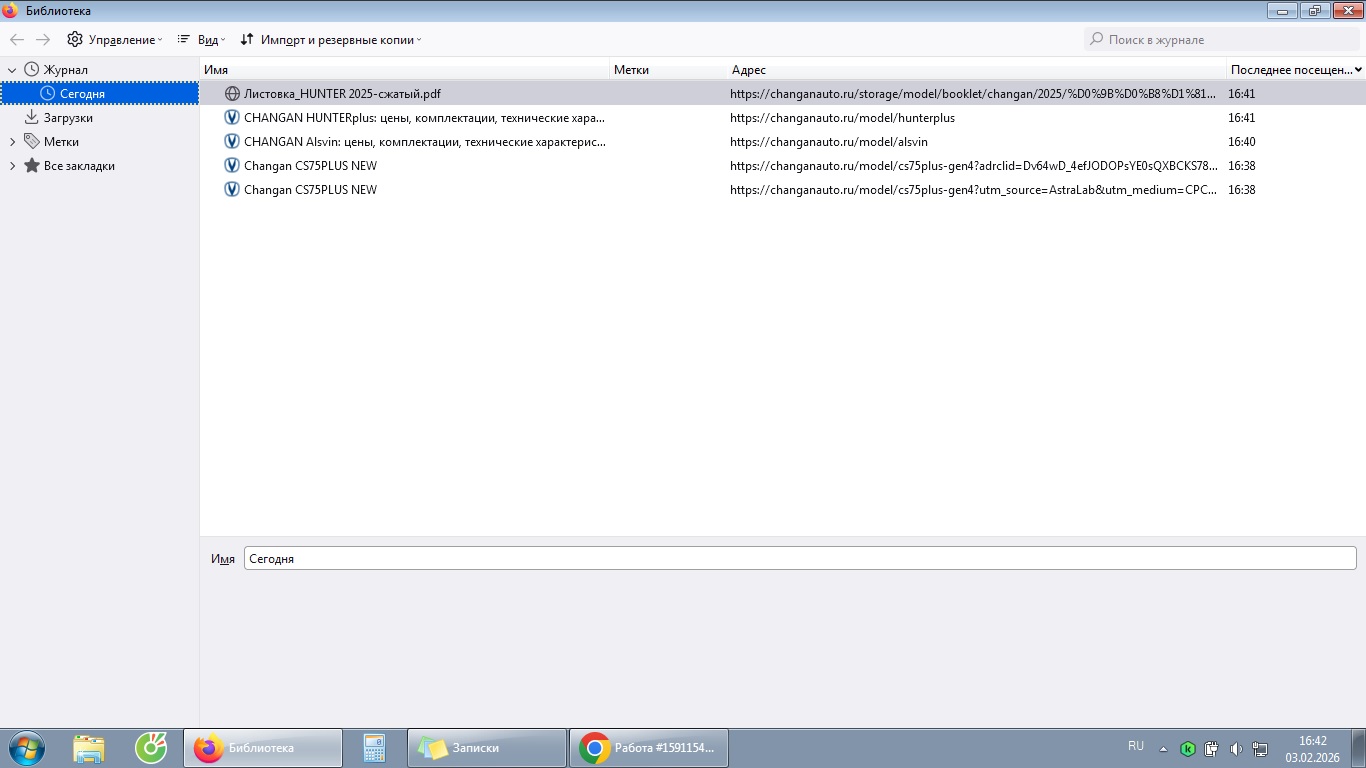Click the storage/model/booklet address cell

(x=973, y=94)
